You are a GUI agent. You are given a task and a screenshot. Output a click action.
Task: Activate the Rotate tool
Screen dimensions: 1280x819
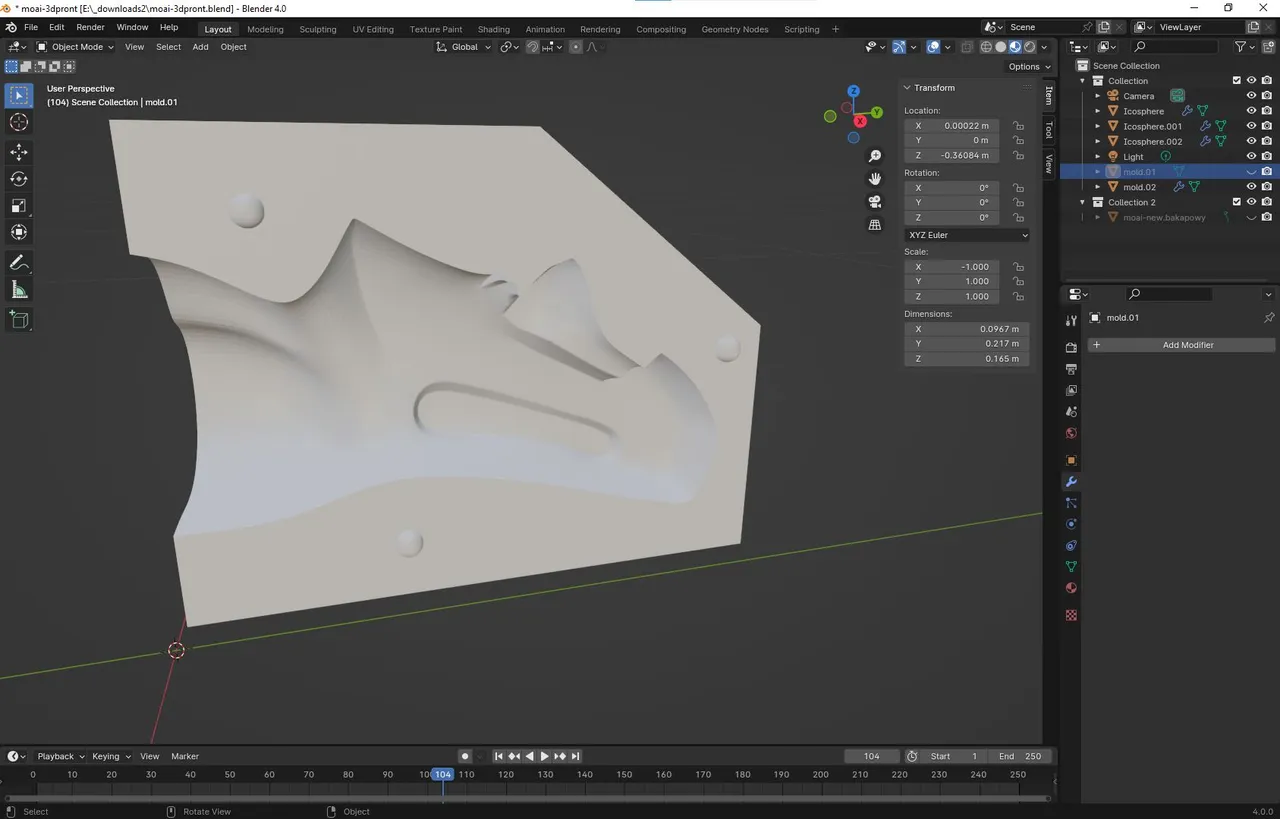pos(19,179)
